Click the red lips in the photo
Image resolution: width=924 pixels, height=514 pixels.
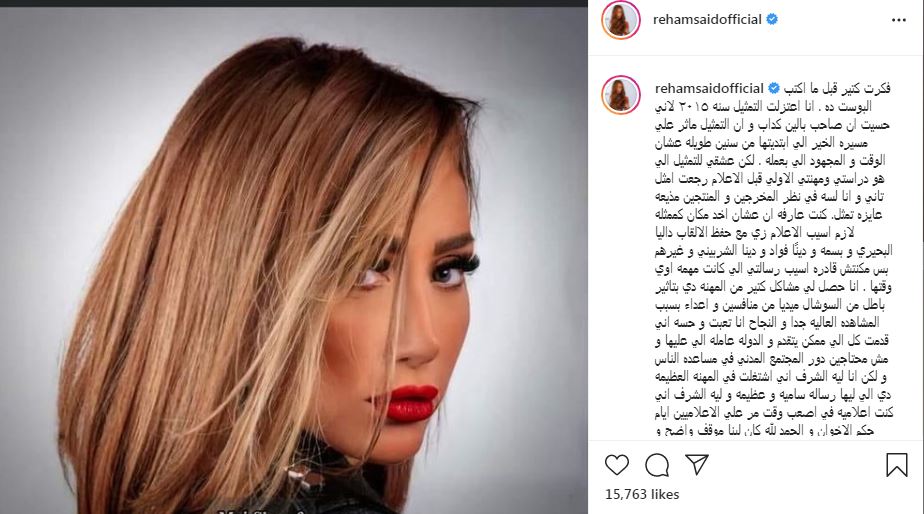click(x=410, y=403)
